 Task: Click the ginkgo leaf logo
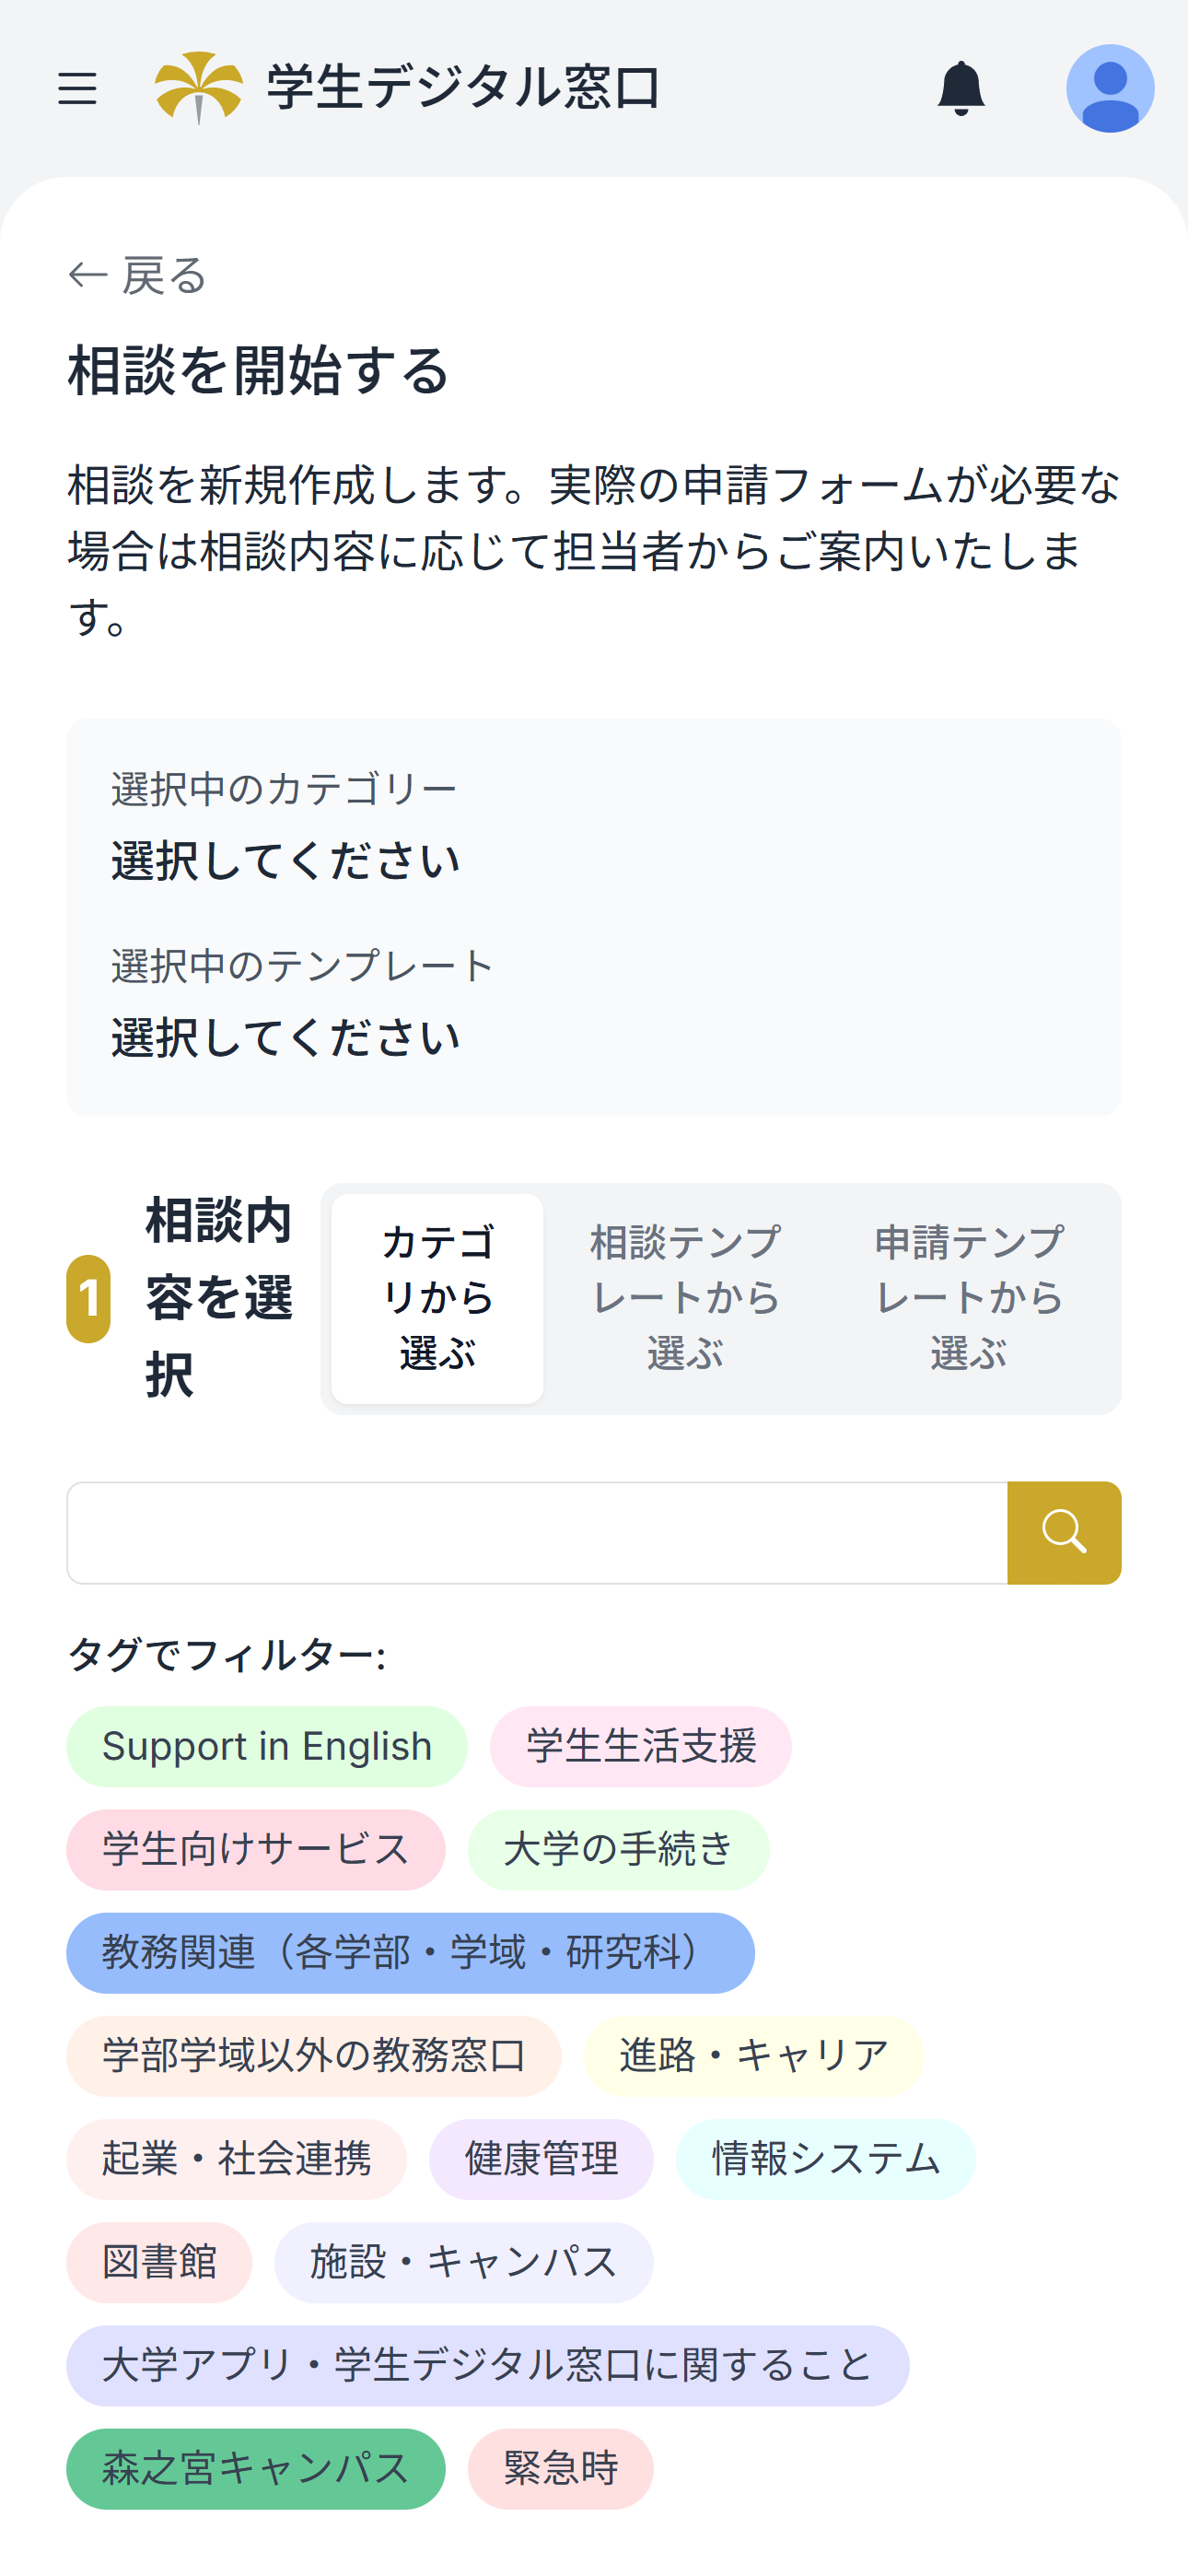pos(199,88)
